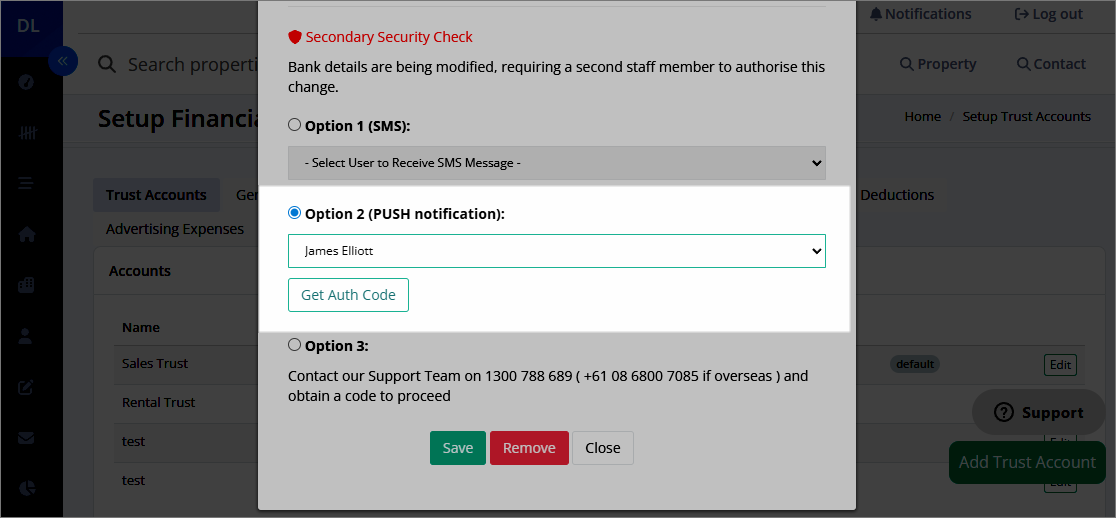
Task: Select Option 3 radio button
Action: tap(295, 345)
